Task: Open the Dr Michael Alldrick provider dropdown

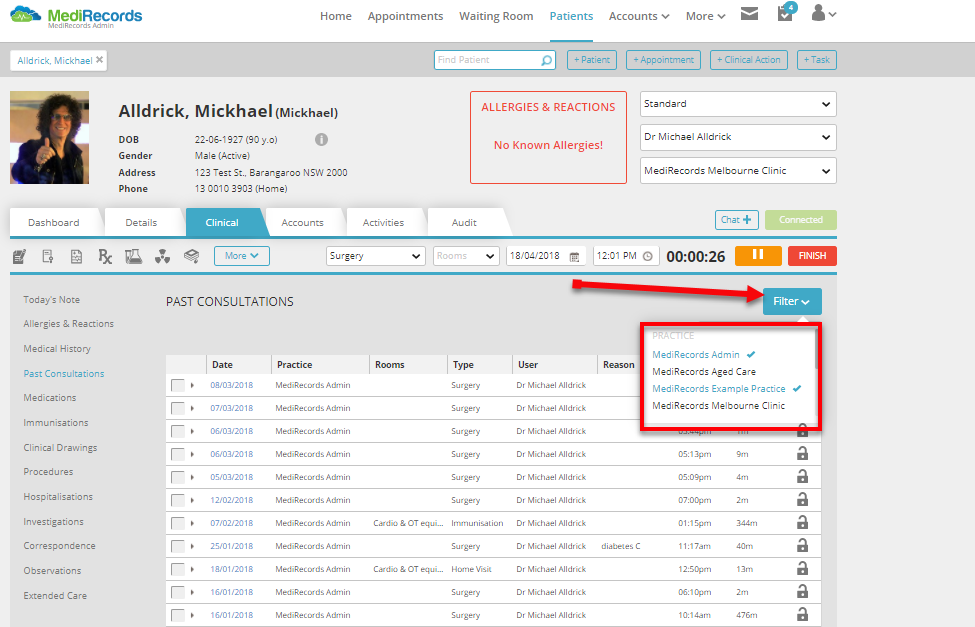Action: pos(738,137)
